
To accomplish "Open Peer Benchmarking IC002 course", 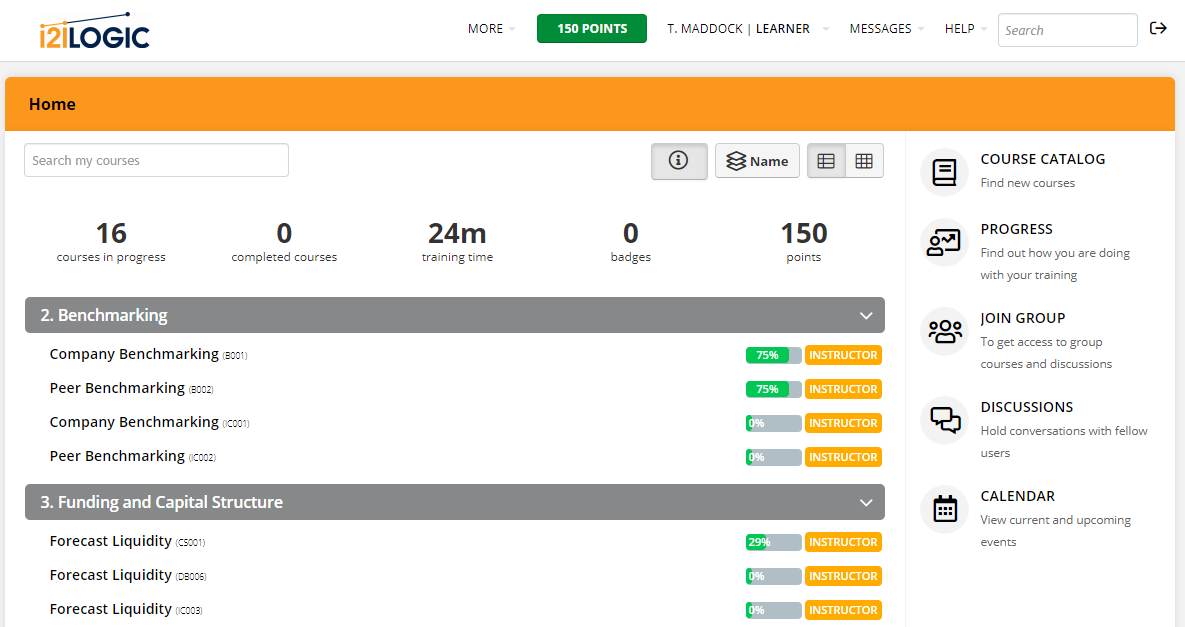I will [132, 456].
